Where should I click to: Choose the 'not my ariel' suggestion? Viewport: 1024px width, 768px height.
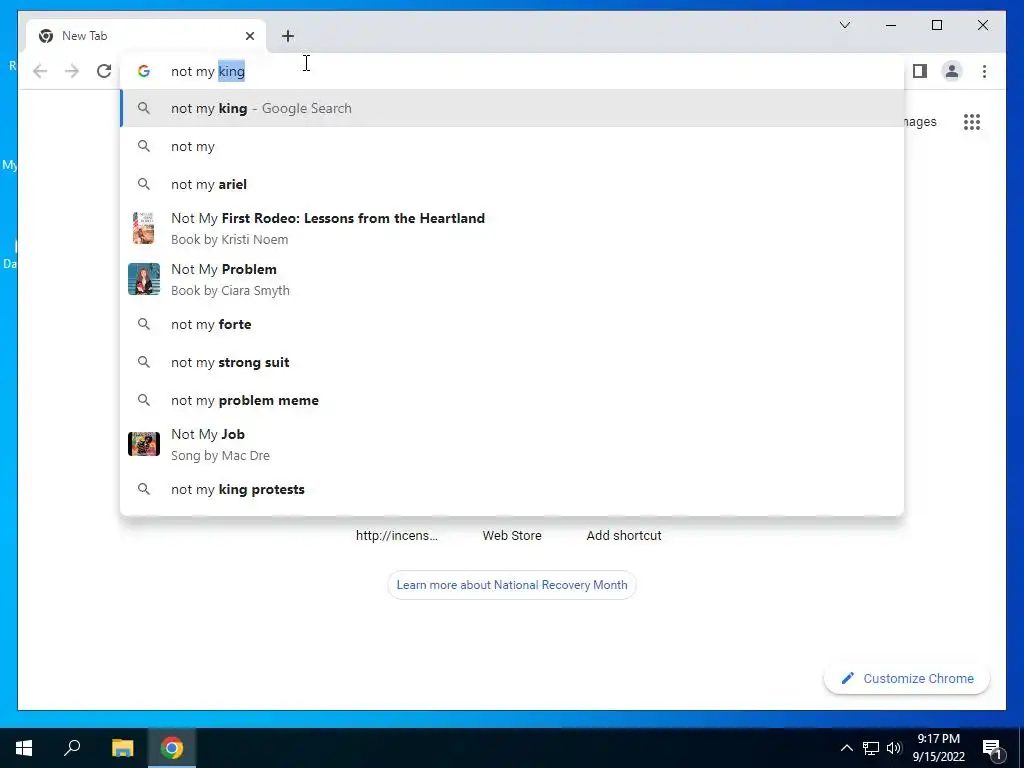[x=512, y=184]
